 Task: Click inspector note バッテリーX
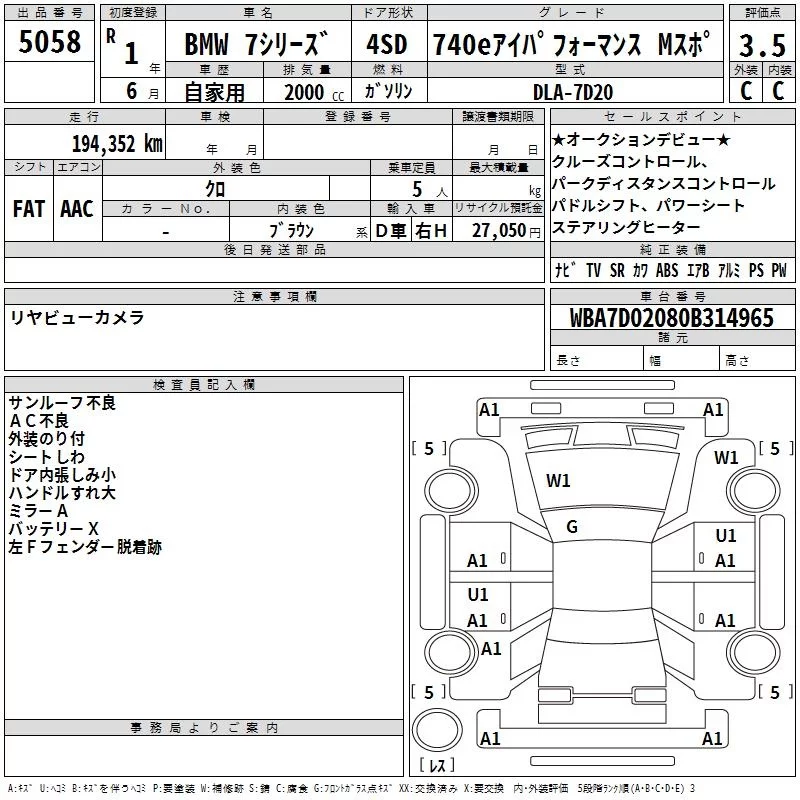(54, 529)
